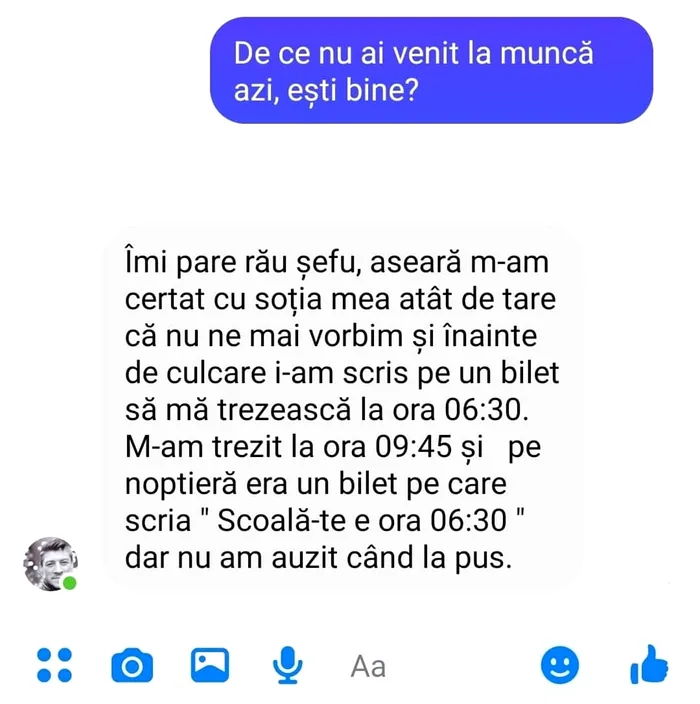Click the word 'noptieră' in the reply
The image size is (700, 704).
tap(181, 484)
